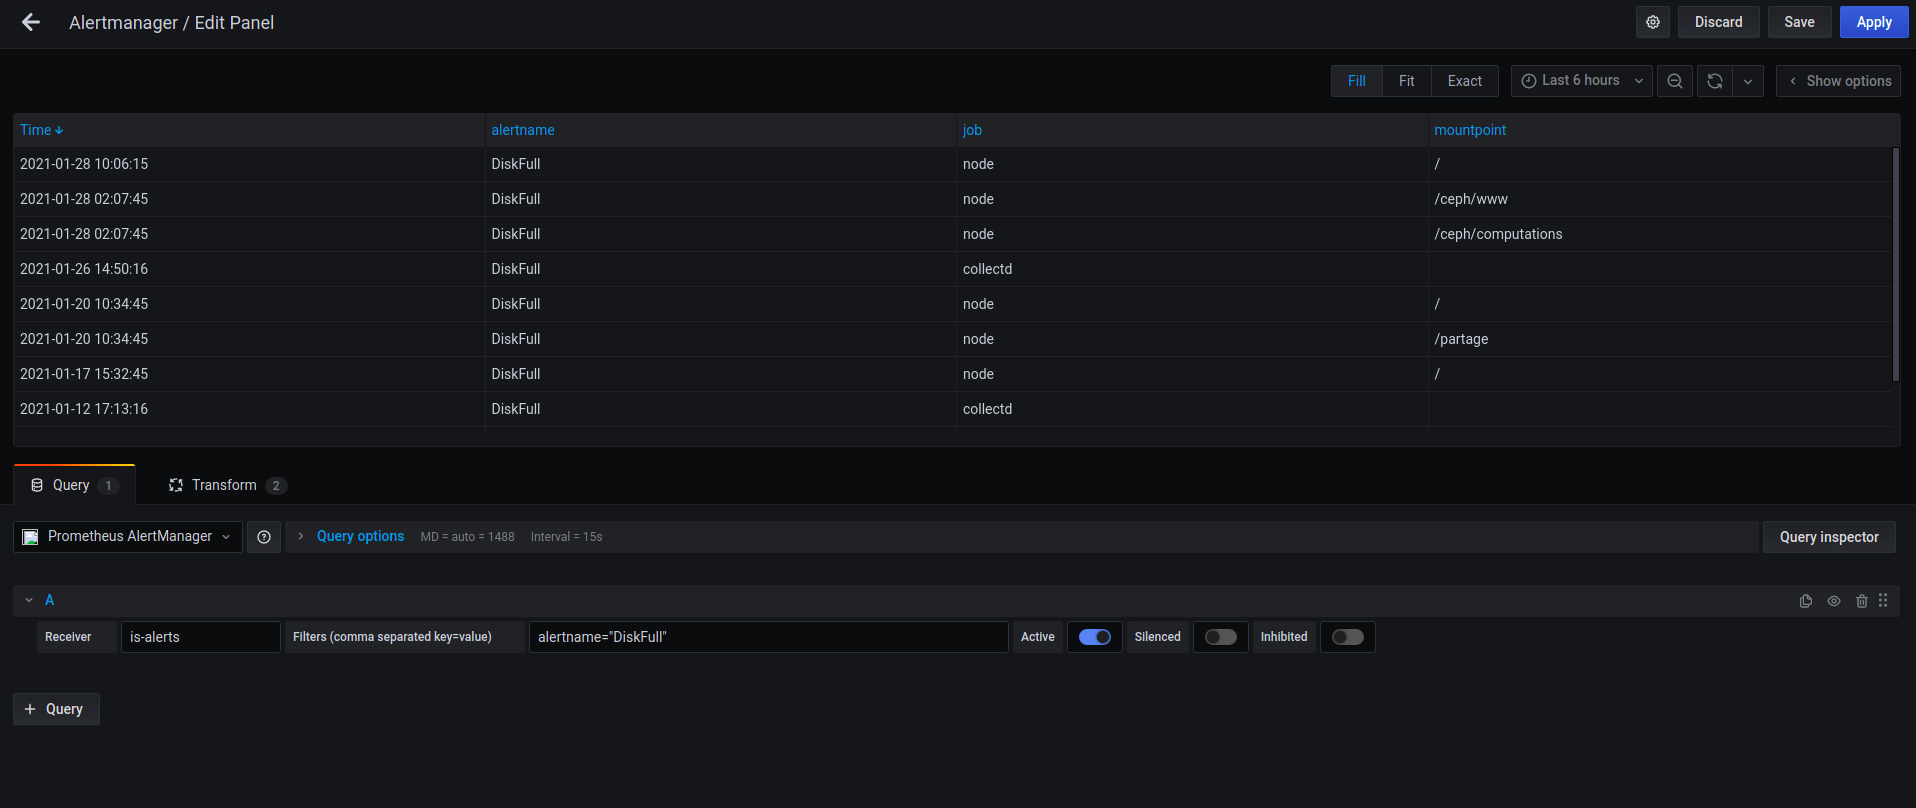Enable the Silenced toggle

click(1221, 637)
